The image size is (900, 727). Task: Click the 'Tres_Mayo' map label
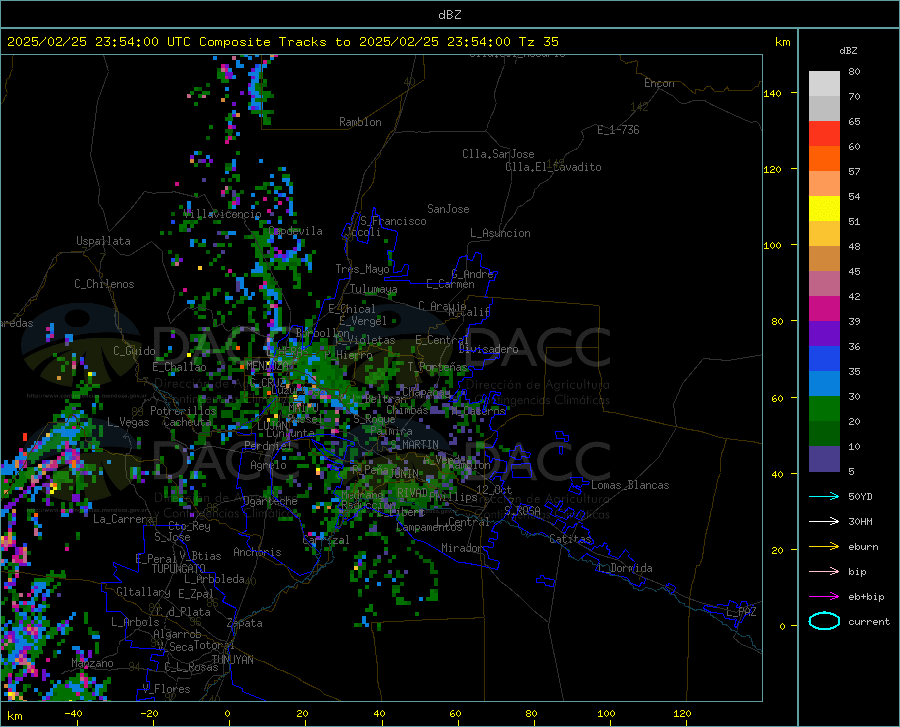[x=362, y=269]
